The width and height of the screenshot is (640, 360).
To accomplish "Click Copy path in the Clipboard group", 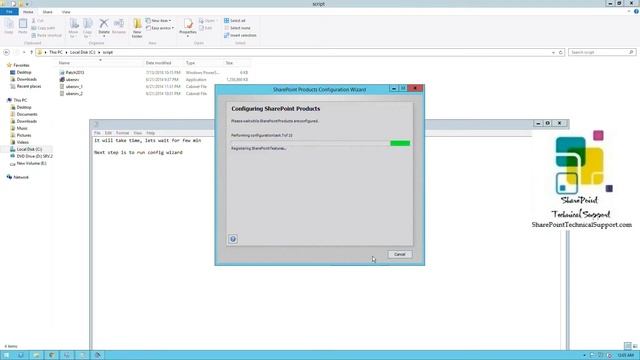I will point(43,28).
